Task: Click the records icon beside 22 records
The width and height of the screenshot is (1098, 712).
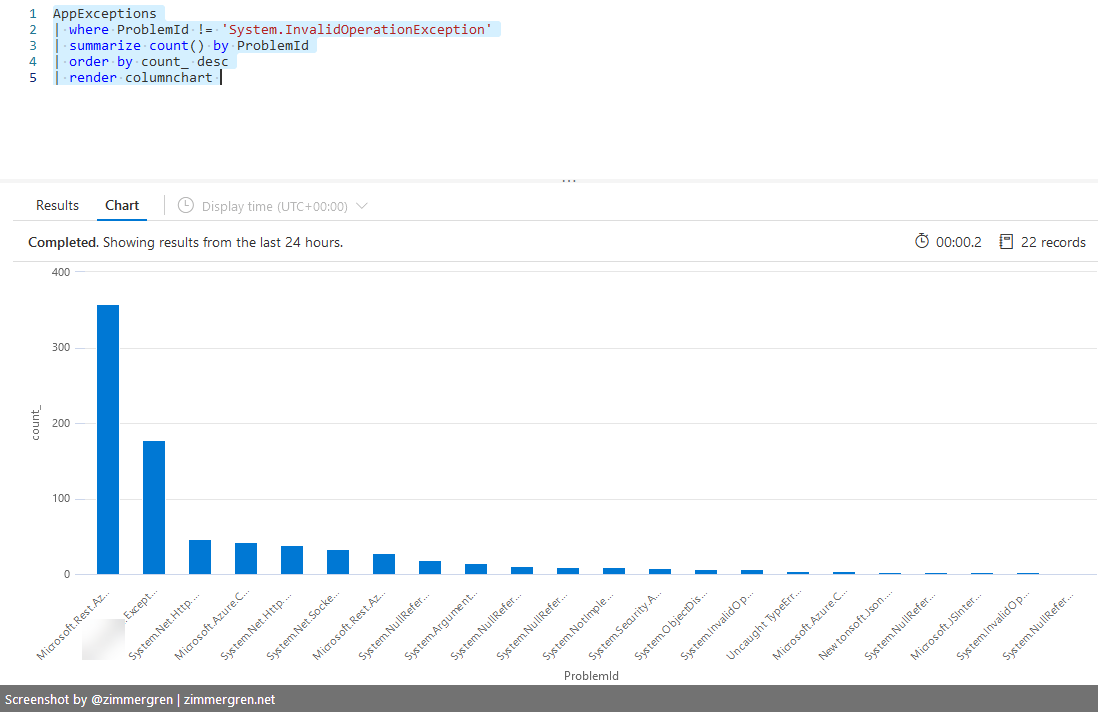Action: [1006, 242]
